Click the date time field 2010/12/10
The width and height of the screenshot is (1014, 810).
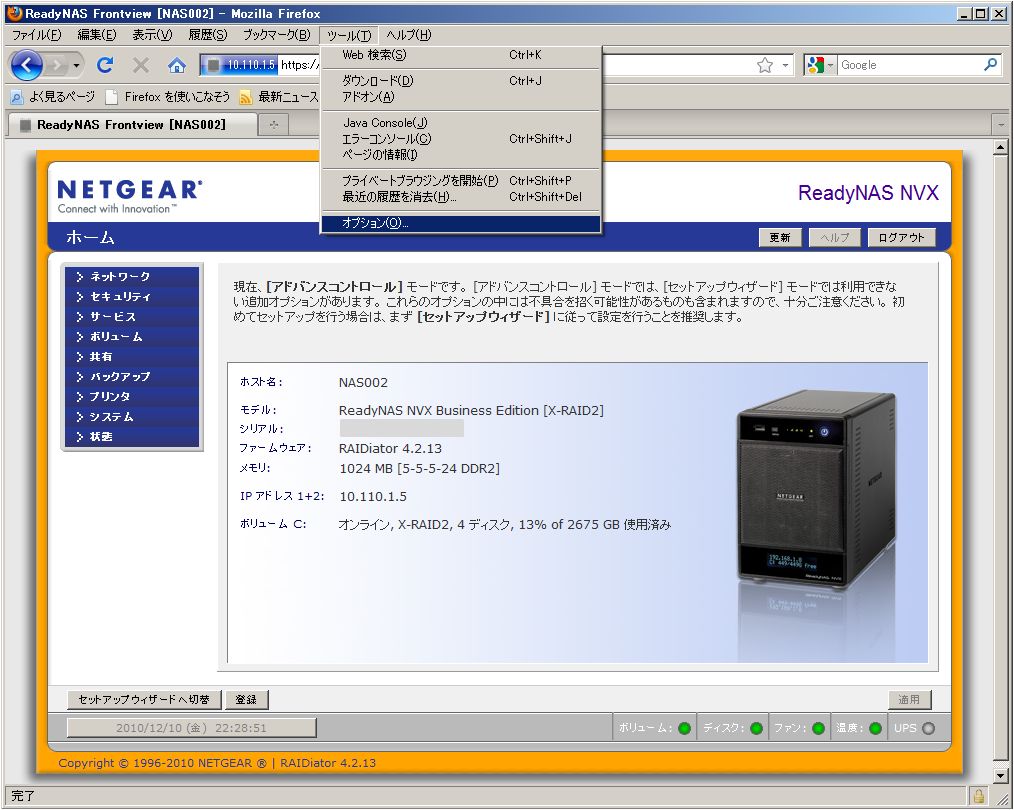pyautogui.click(x=191, y=728)
